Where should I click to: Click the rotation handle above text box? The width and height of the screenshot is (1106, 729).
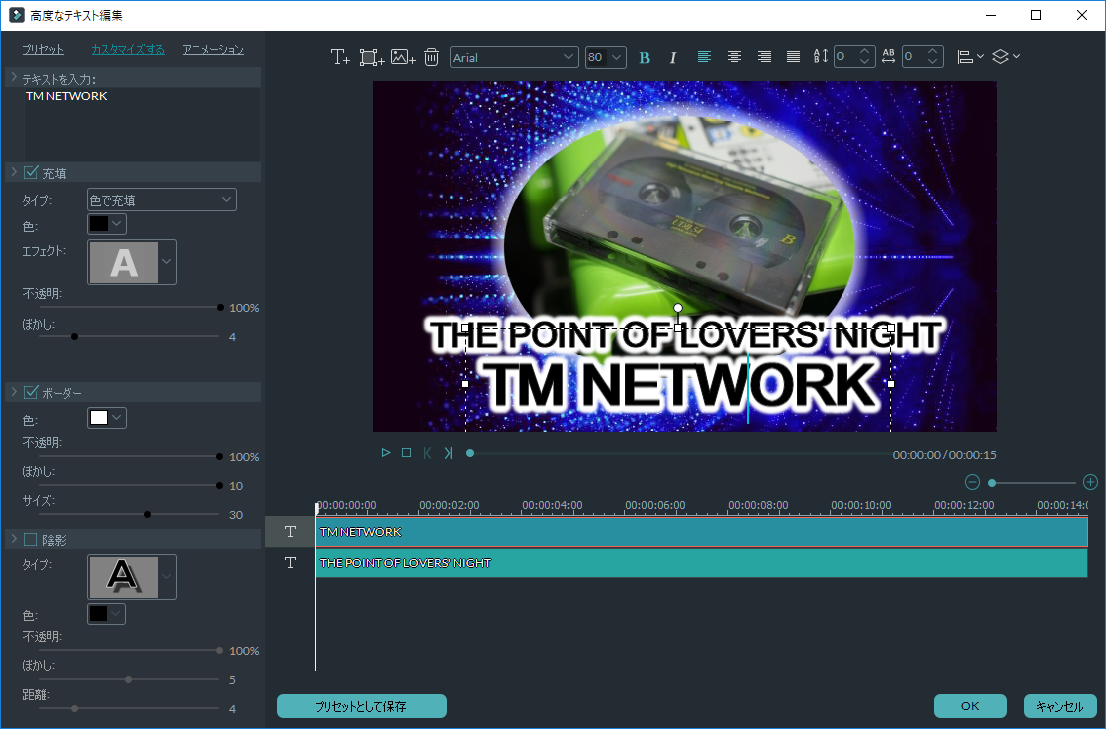click(x=678, y=308)
